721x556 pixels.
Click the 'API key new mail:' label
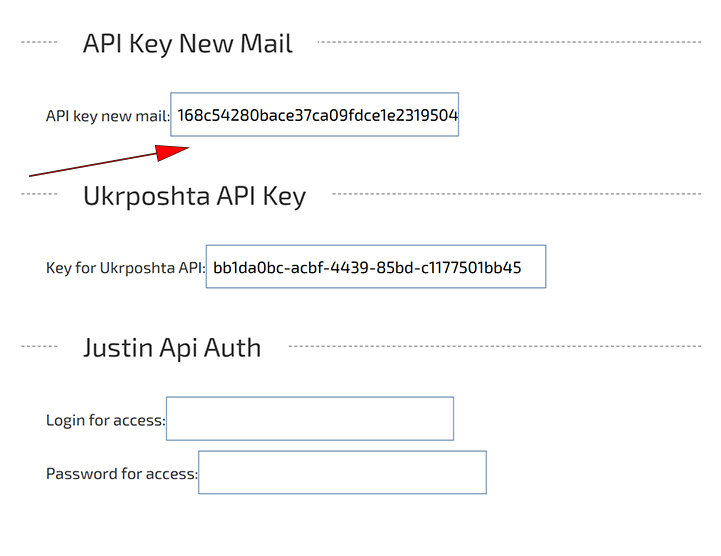pos(108,116)
